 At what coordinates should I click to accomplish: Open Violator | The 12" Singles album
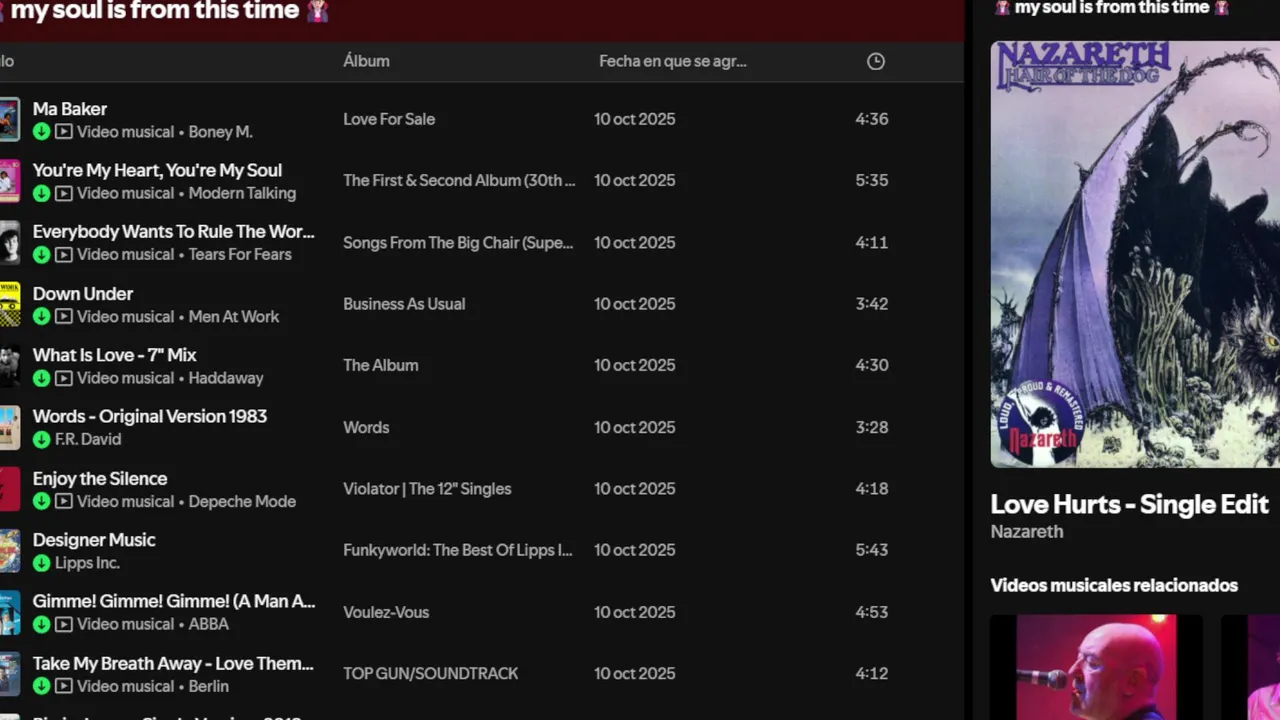click(x=427, y=489)
